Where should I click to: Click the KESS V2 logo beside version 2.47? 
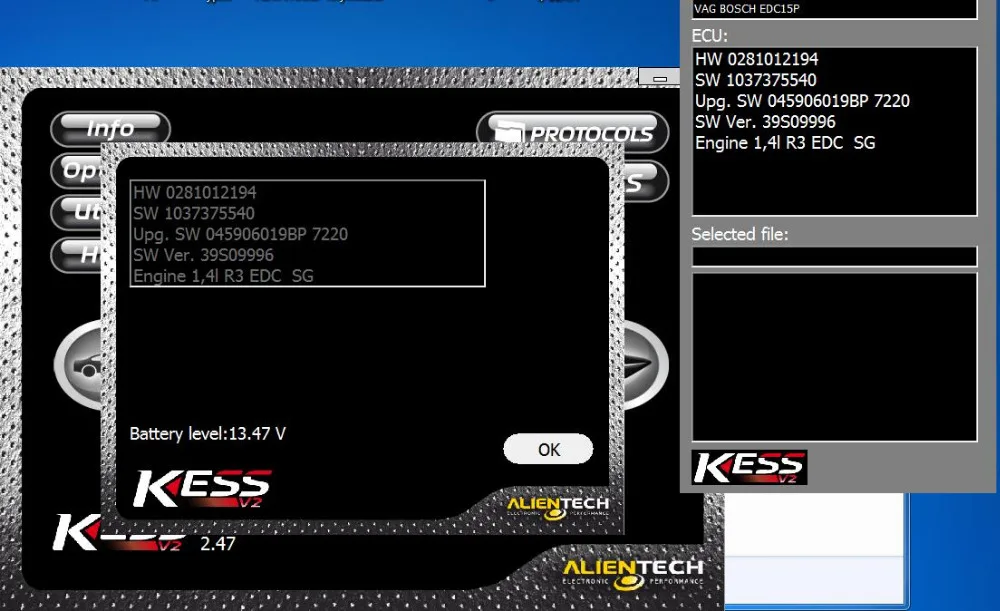pos(119,533)
